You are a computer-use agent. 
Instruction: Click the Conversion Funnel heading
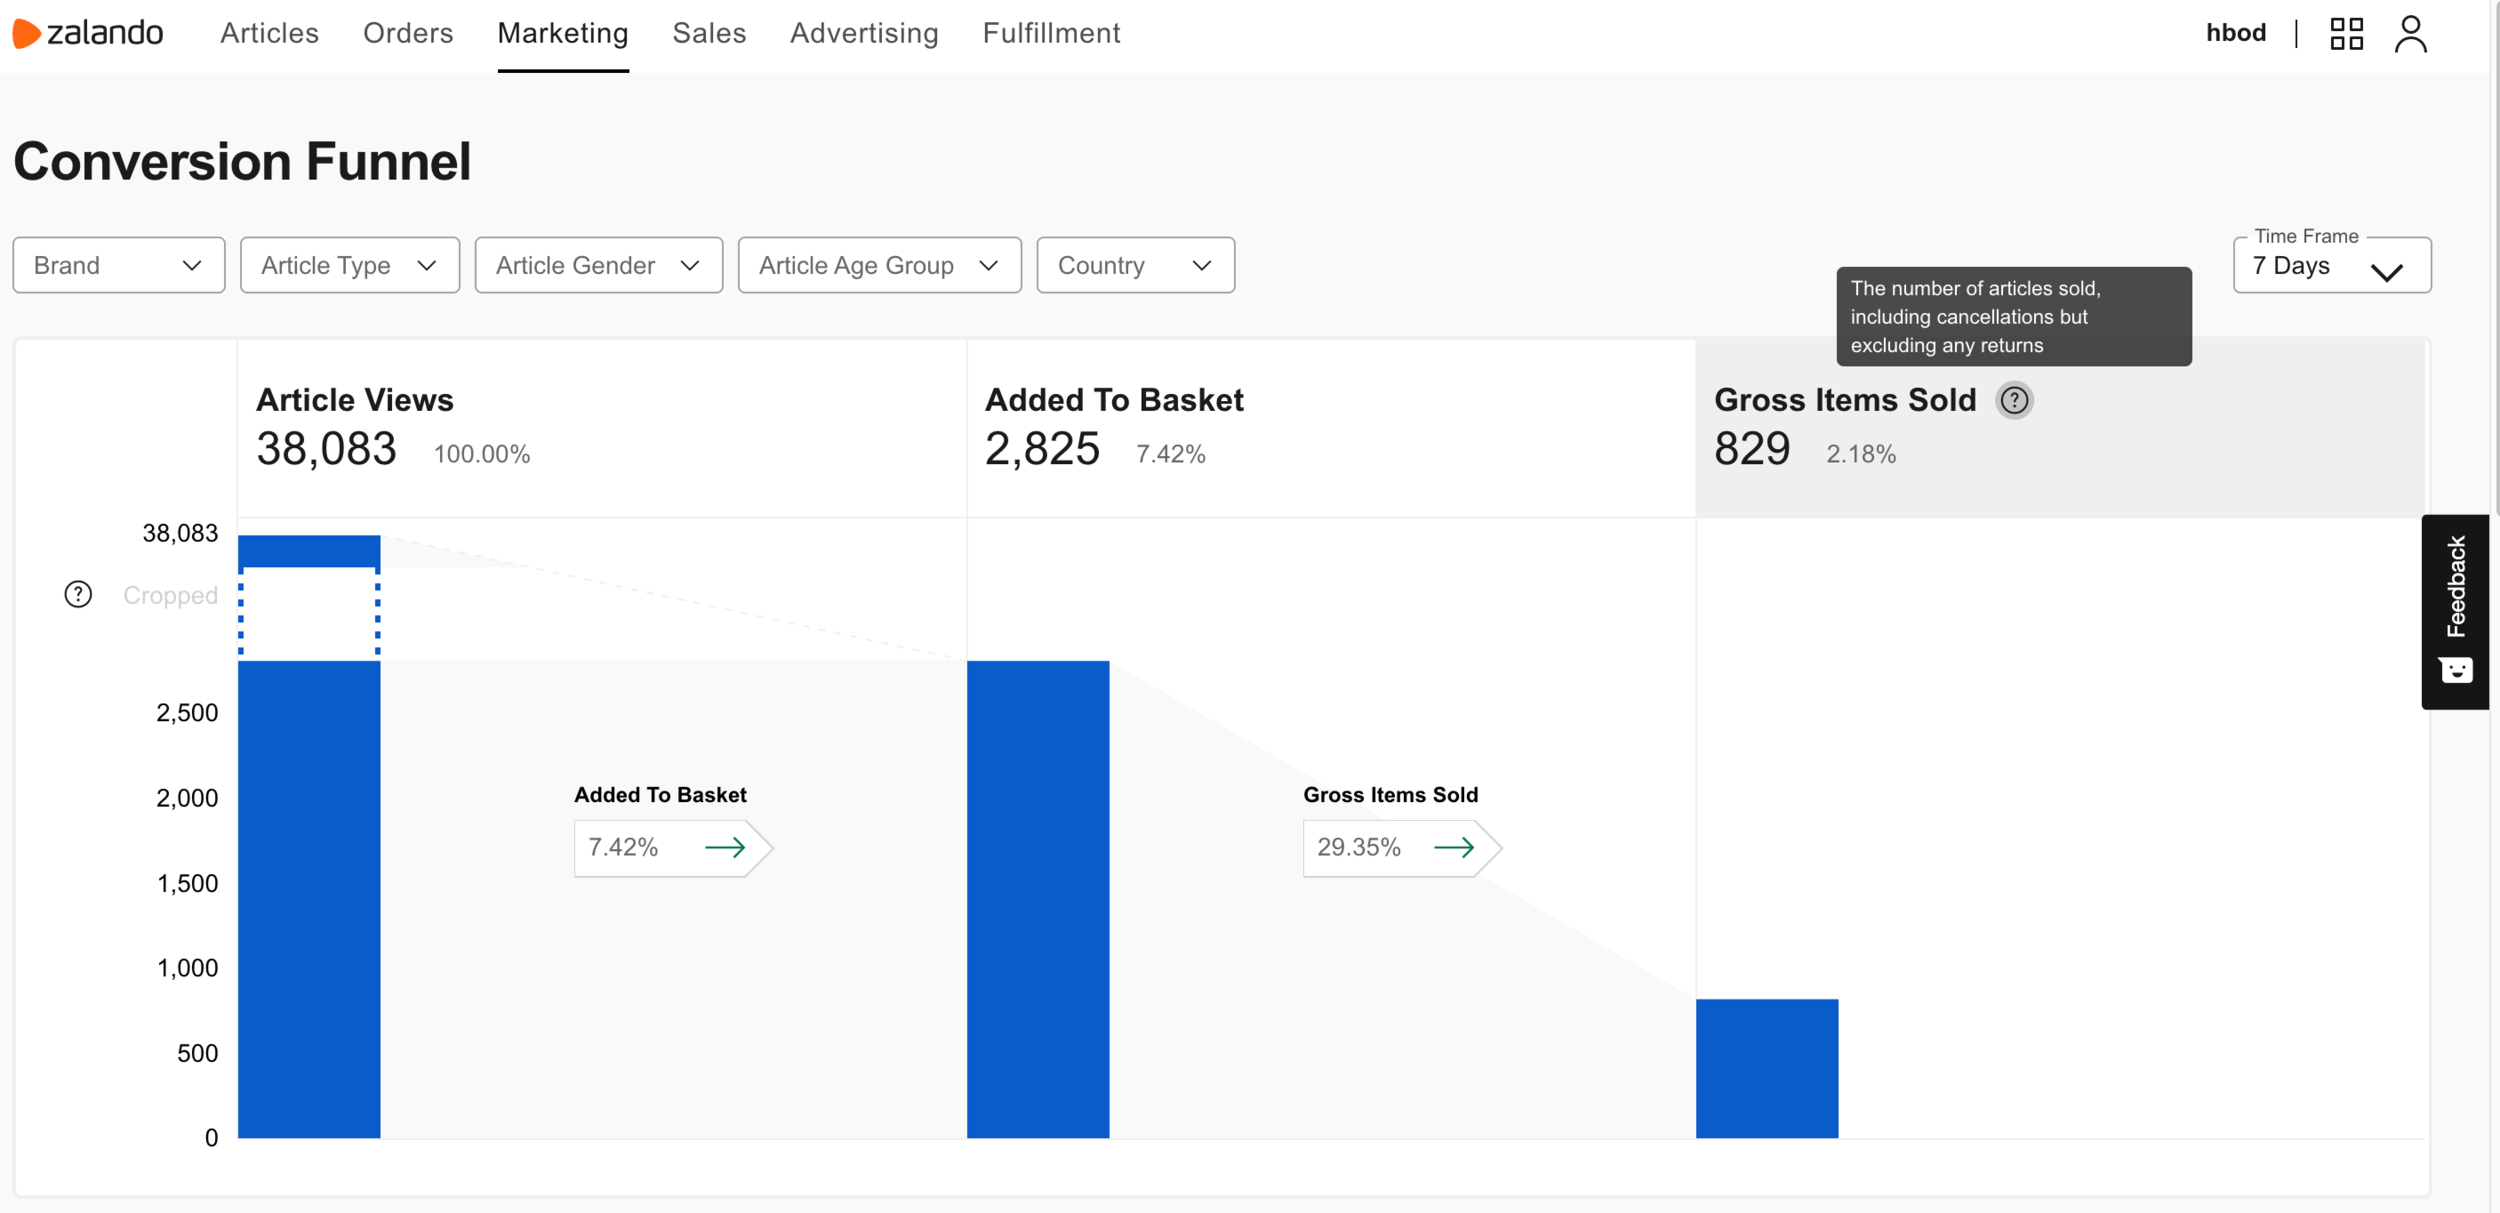point(242,161)
